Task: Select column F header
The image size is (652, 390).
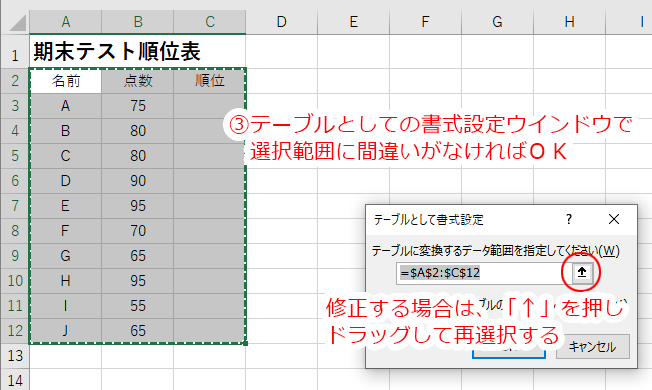Action: click(425, 22)
